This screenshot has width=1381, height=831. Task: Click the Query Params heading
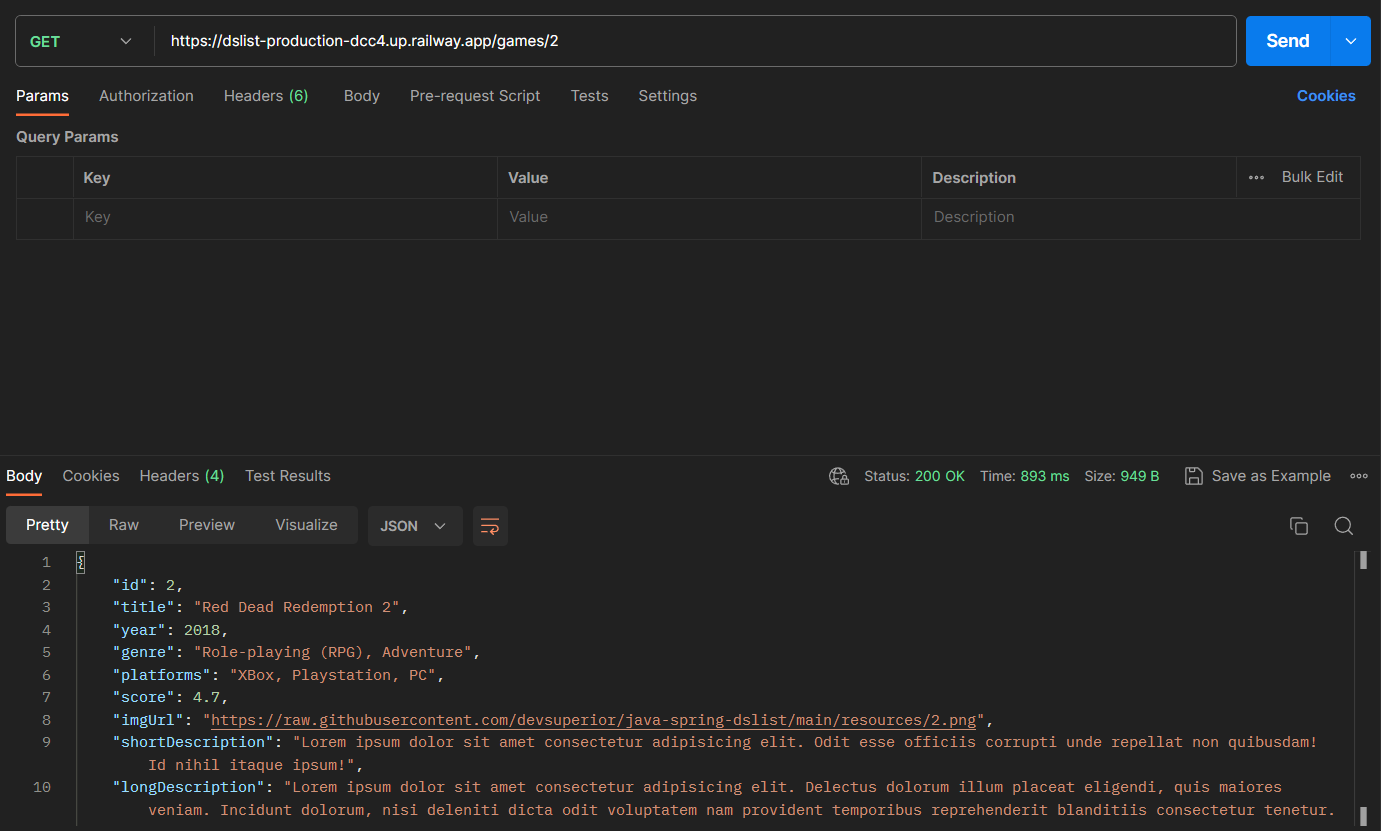[x=67, y=137]
